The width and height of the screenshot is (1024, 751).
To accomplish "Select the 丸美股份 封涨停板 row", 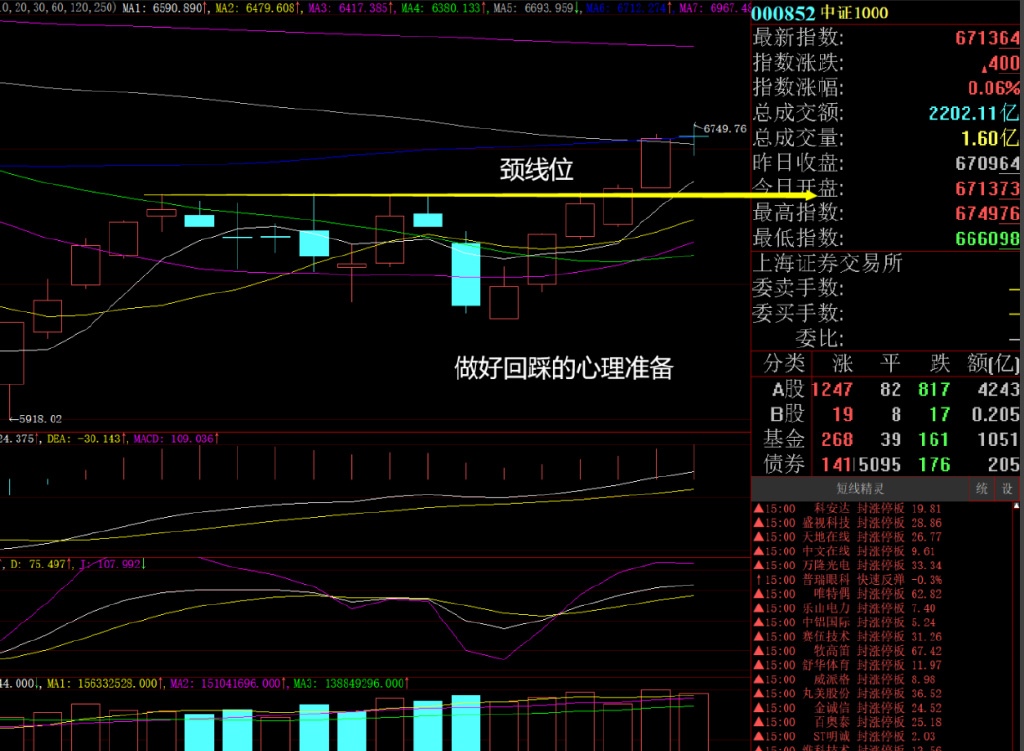I will (x=848, y=694).
